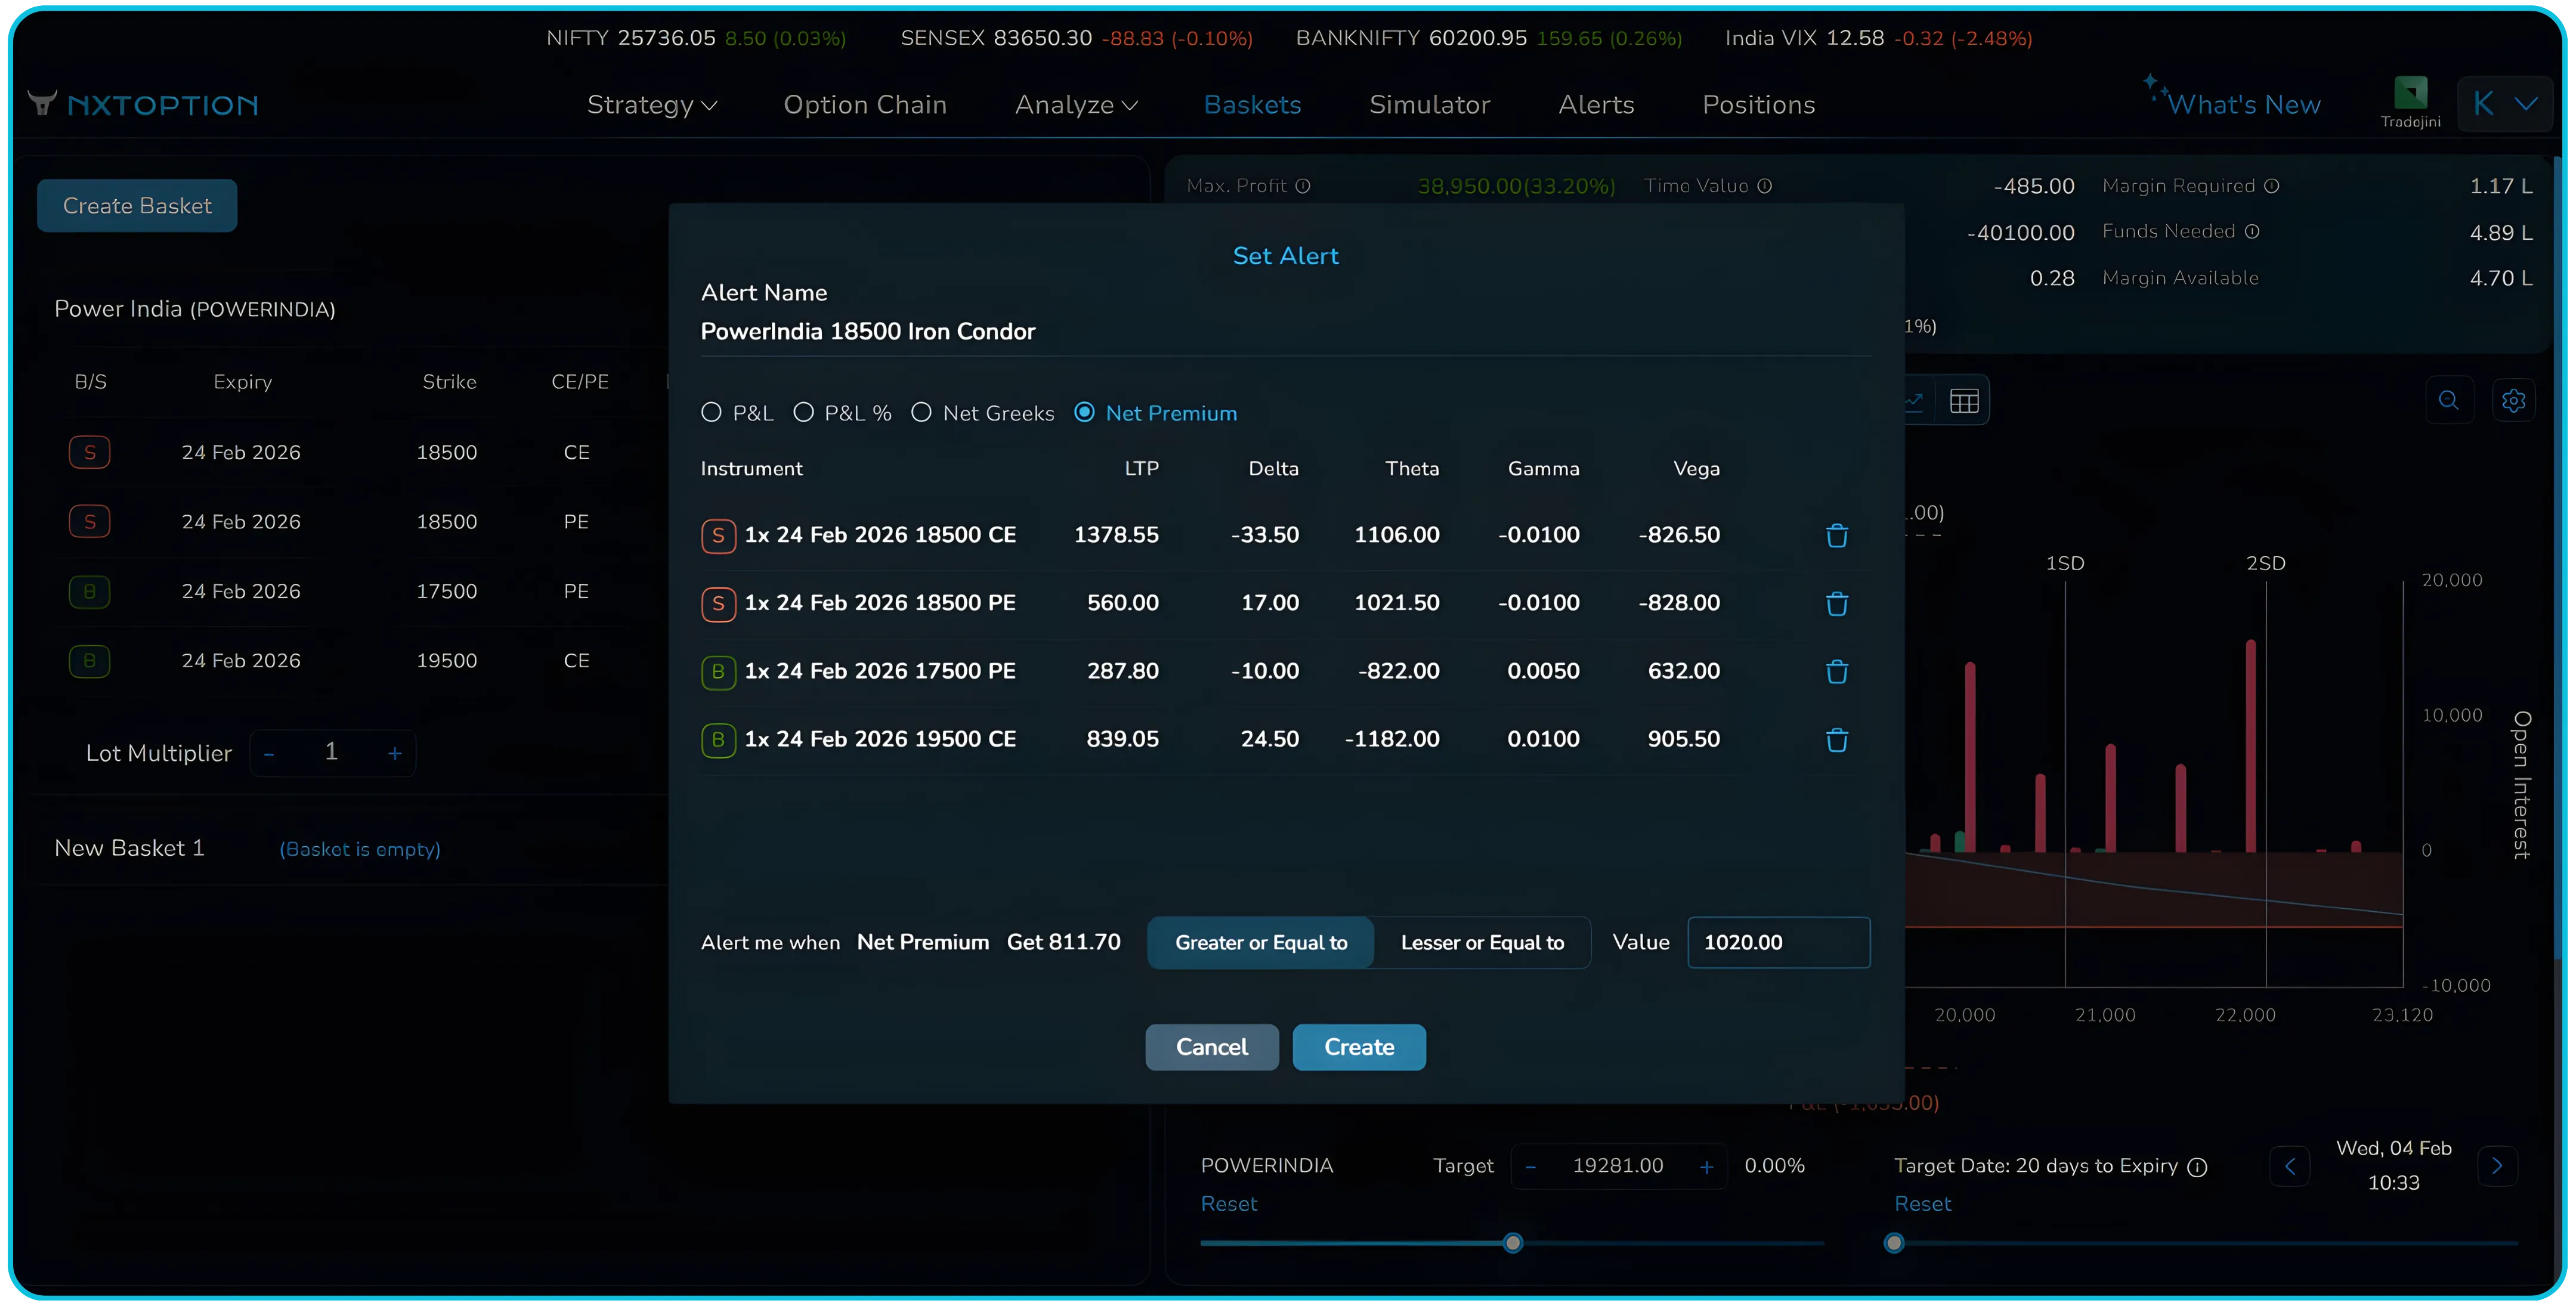Click the alert Value input field

pyautogui.click(x=1778, y=942)
